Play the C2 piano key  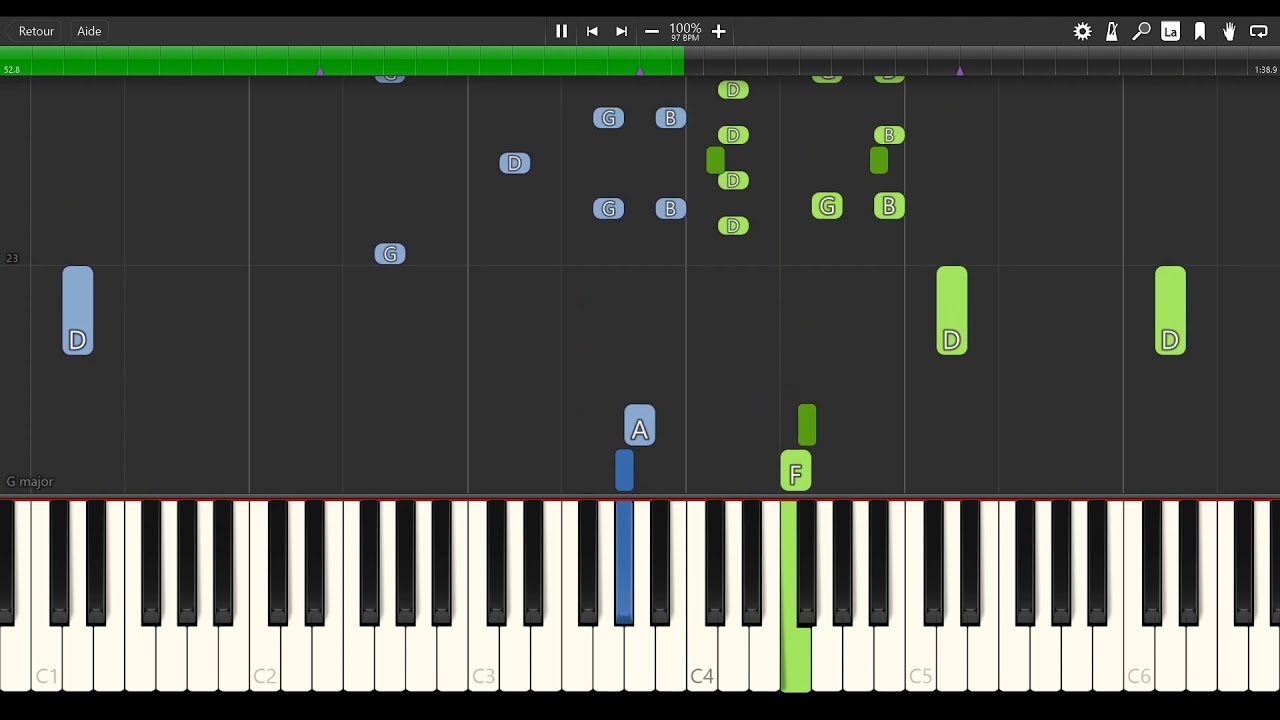(265, 660)
